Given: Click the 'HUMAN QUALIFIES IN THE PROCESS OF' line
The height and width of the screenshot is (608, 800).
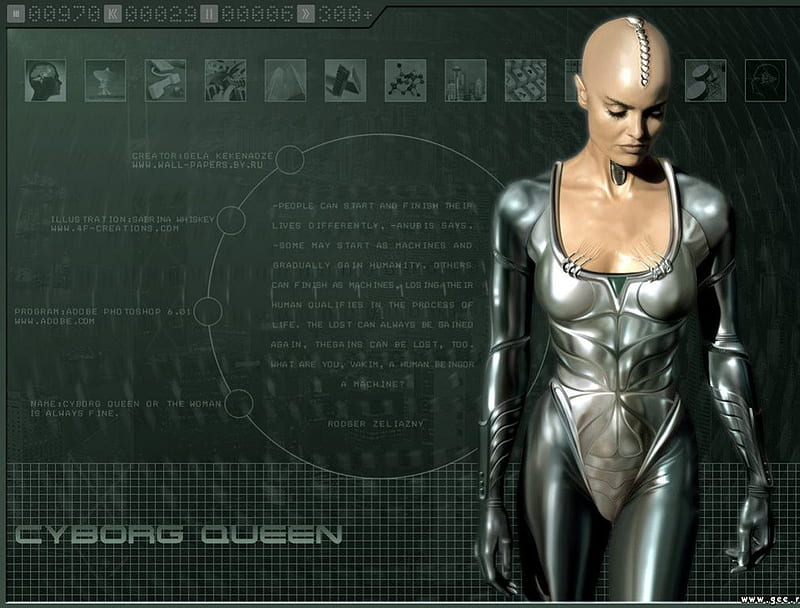Looking at the screenshot, I should 372,305.
